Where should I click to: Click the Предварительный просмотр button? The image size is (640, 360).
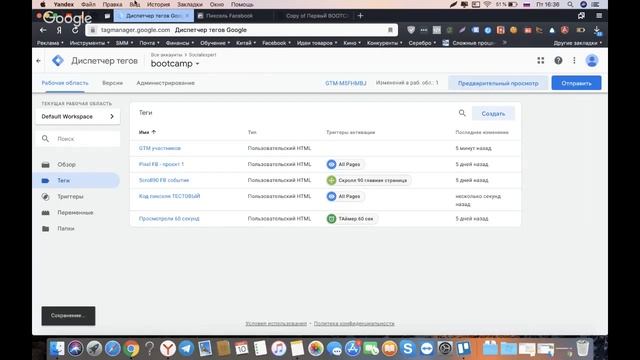(x=498, y=83)
